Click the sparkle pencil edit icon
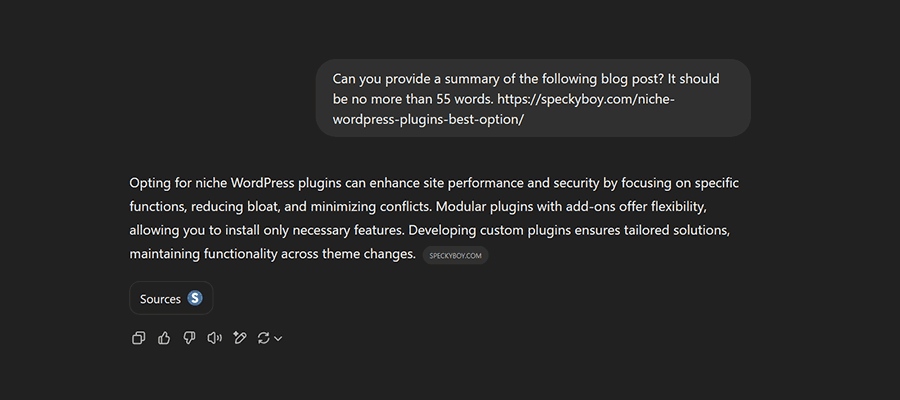 (239, 338)
